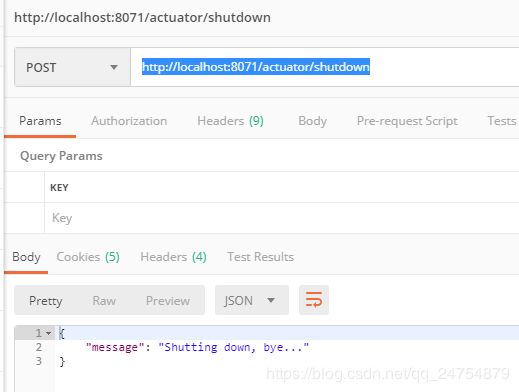The height and width of the screenshot is (392, 519).
Task: Switch to the Authorization tab
Action: coord(129,121)
